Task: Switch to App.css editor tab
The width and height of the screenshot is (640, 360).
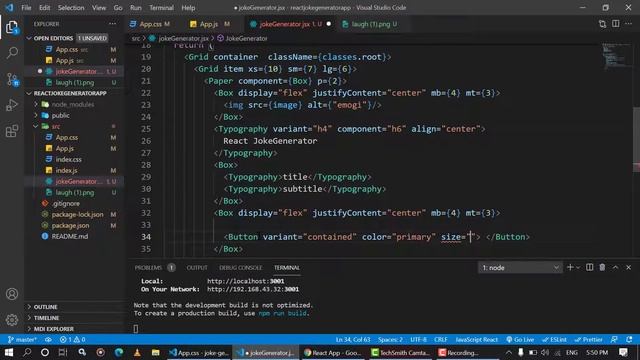Action: click(150, 24)
